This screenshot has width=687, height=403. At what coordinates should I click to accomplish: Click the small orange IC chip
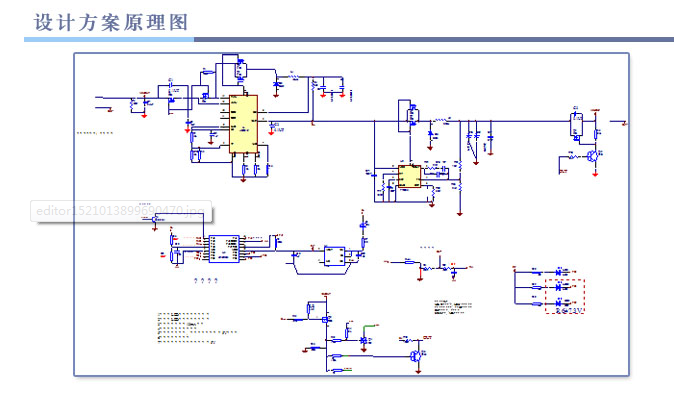point(408,177)
